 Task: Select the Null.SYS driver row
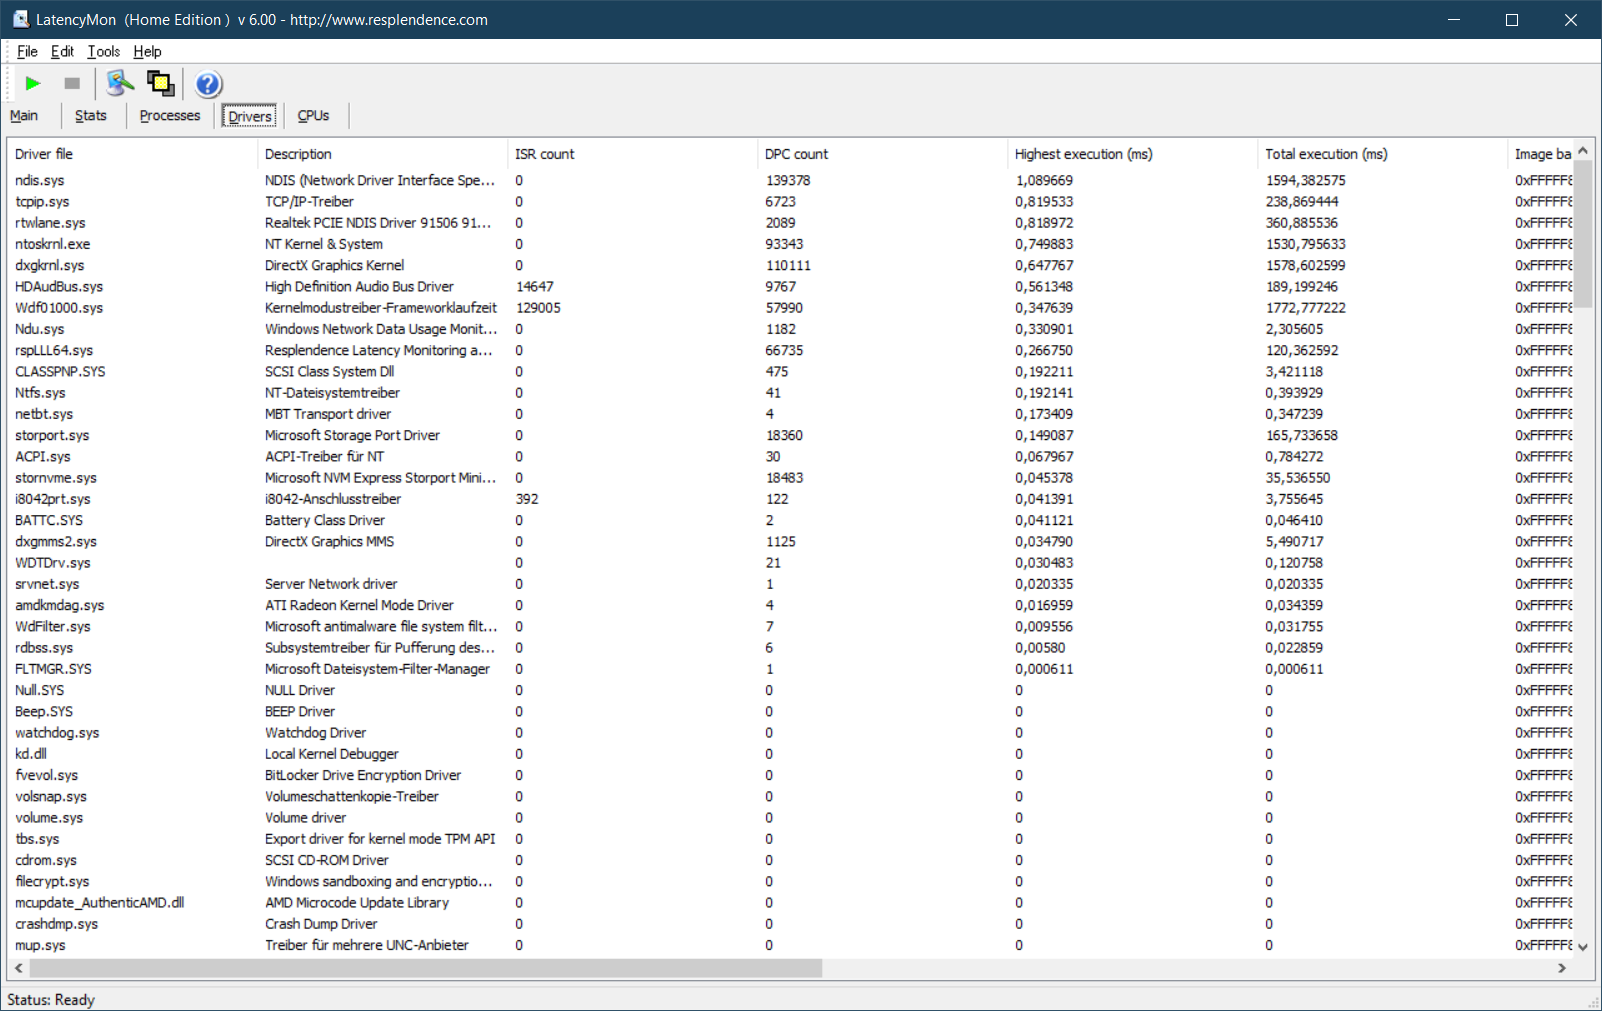click(x=790, y=690)
